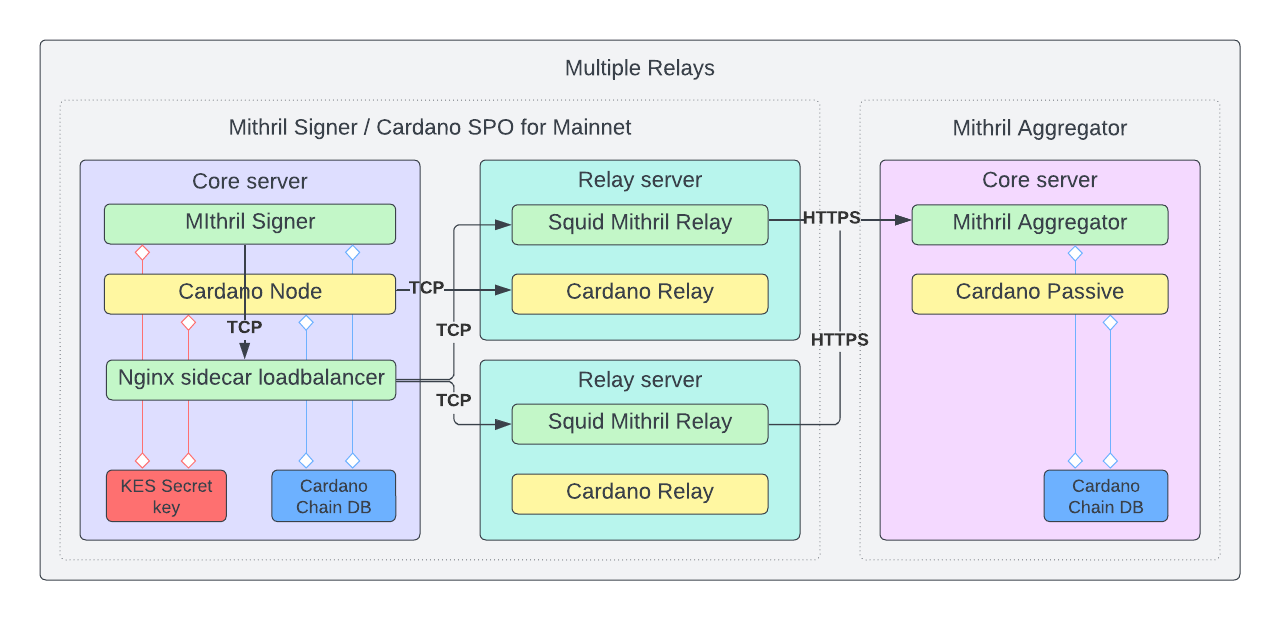Image resolution: width=1280 pixels, height=620 pixels.
Task: Select the yellow Cardano Node box
Action: coord(250,293)
